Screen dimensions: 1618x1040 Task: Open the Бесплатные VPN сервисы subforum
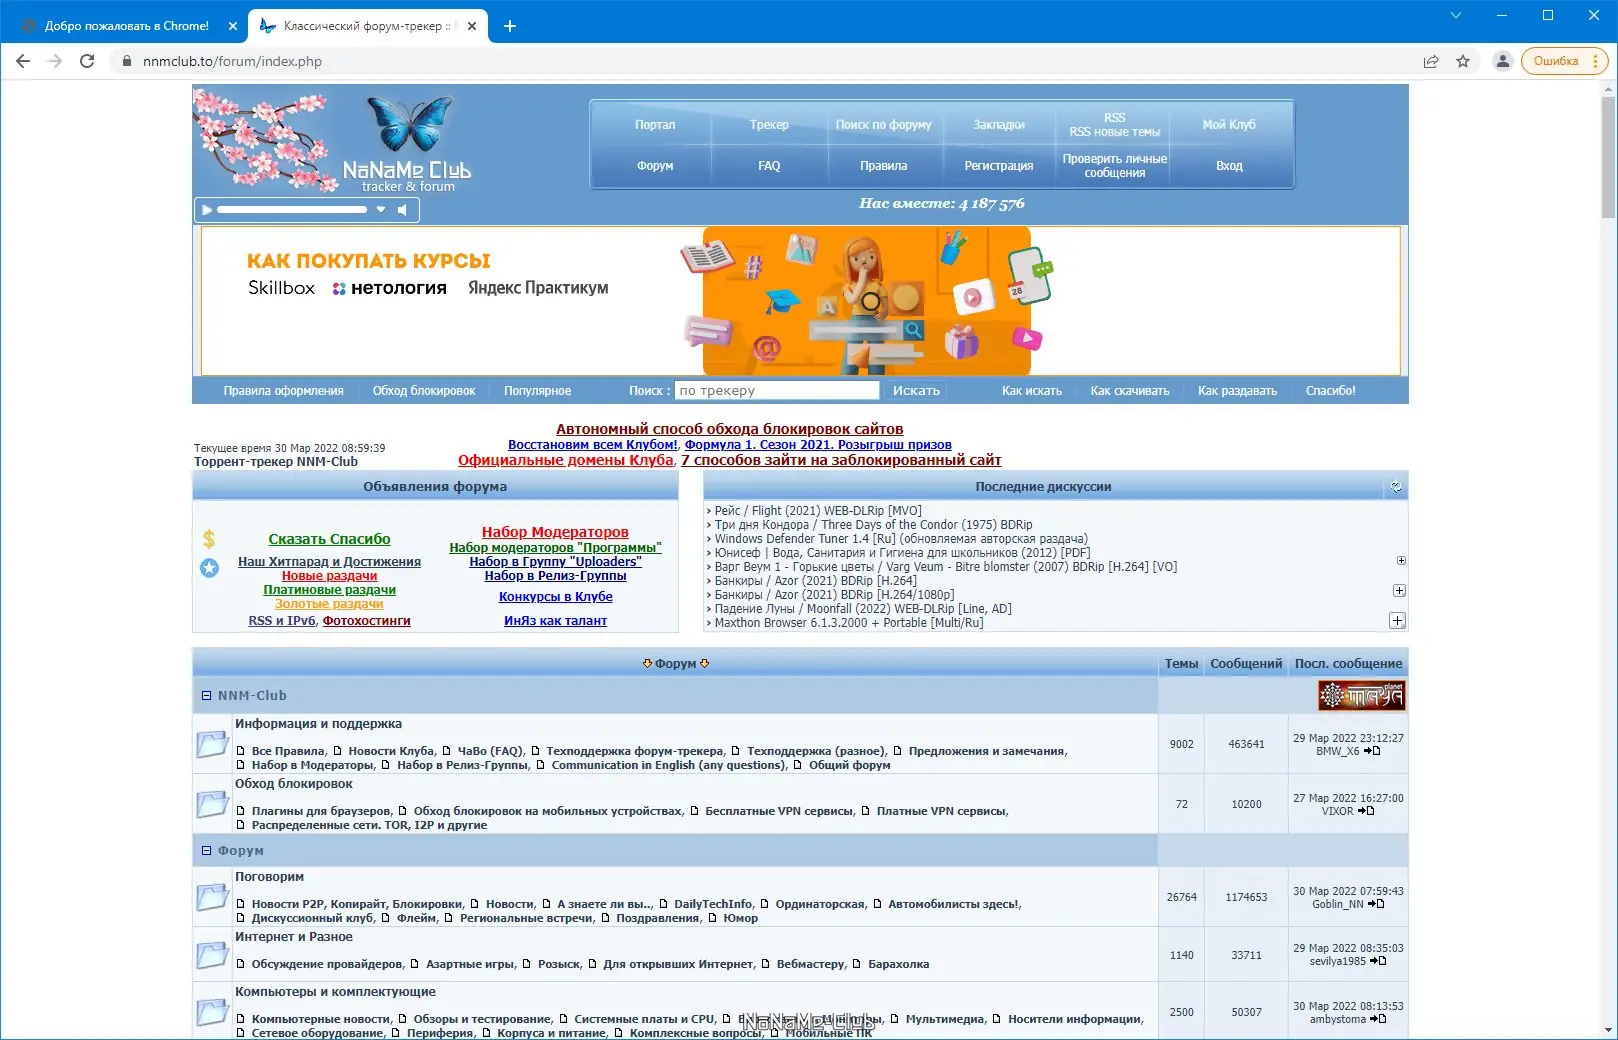tap(780, 811)
